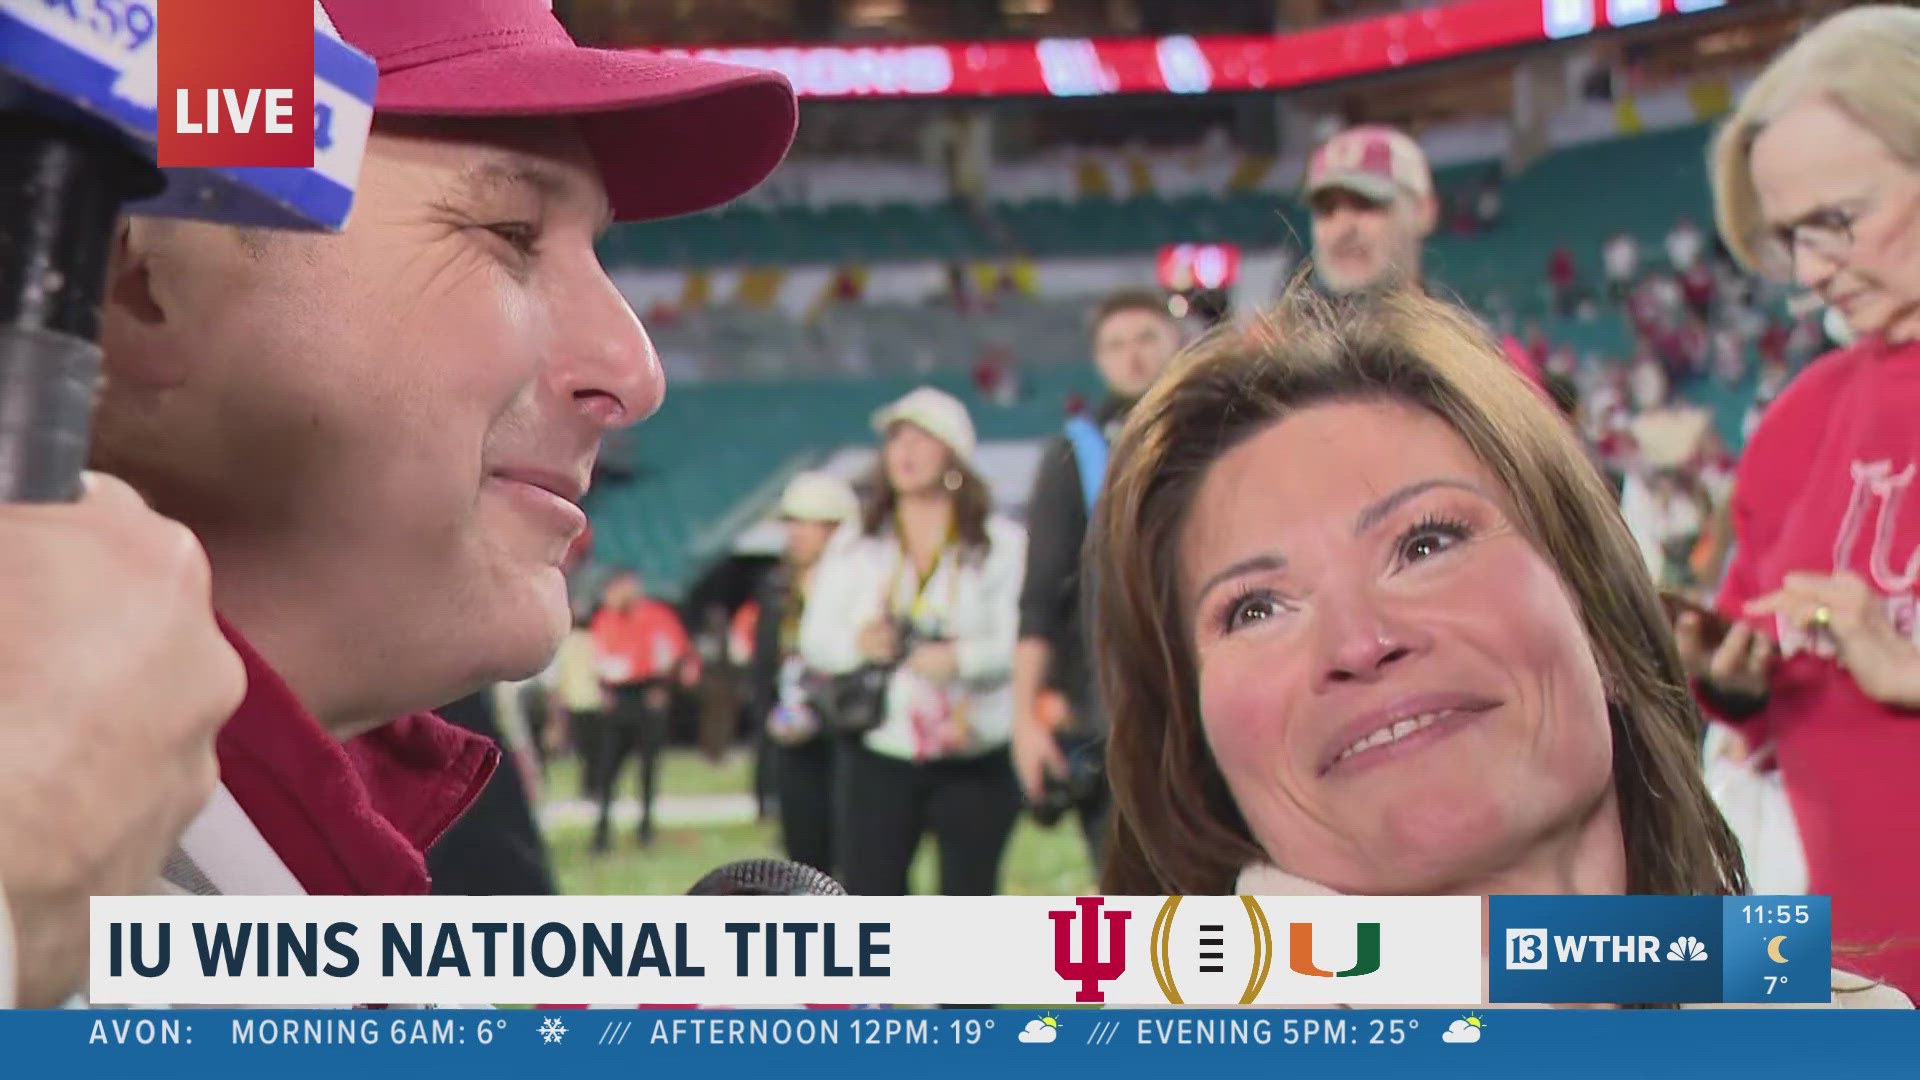Click the afternoon partly cloudy icon
This screenshot has width=1920, height=1080.
tap(1040, 1030)
